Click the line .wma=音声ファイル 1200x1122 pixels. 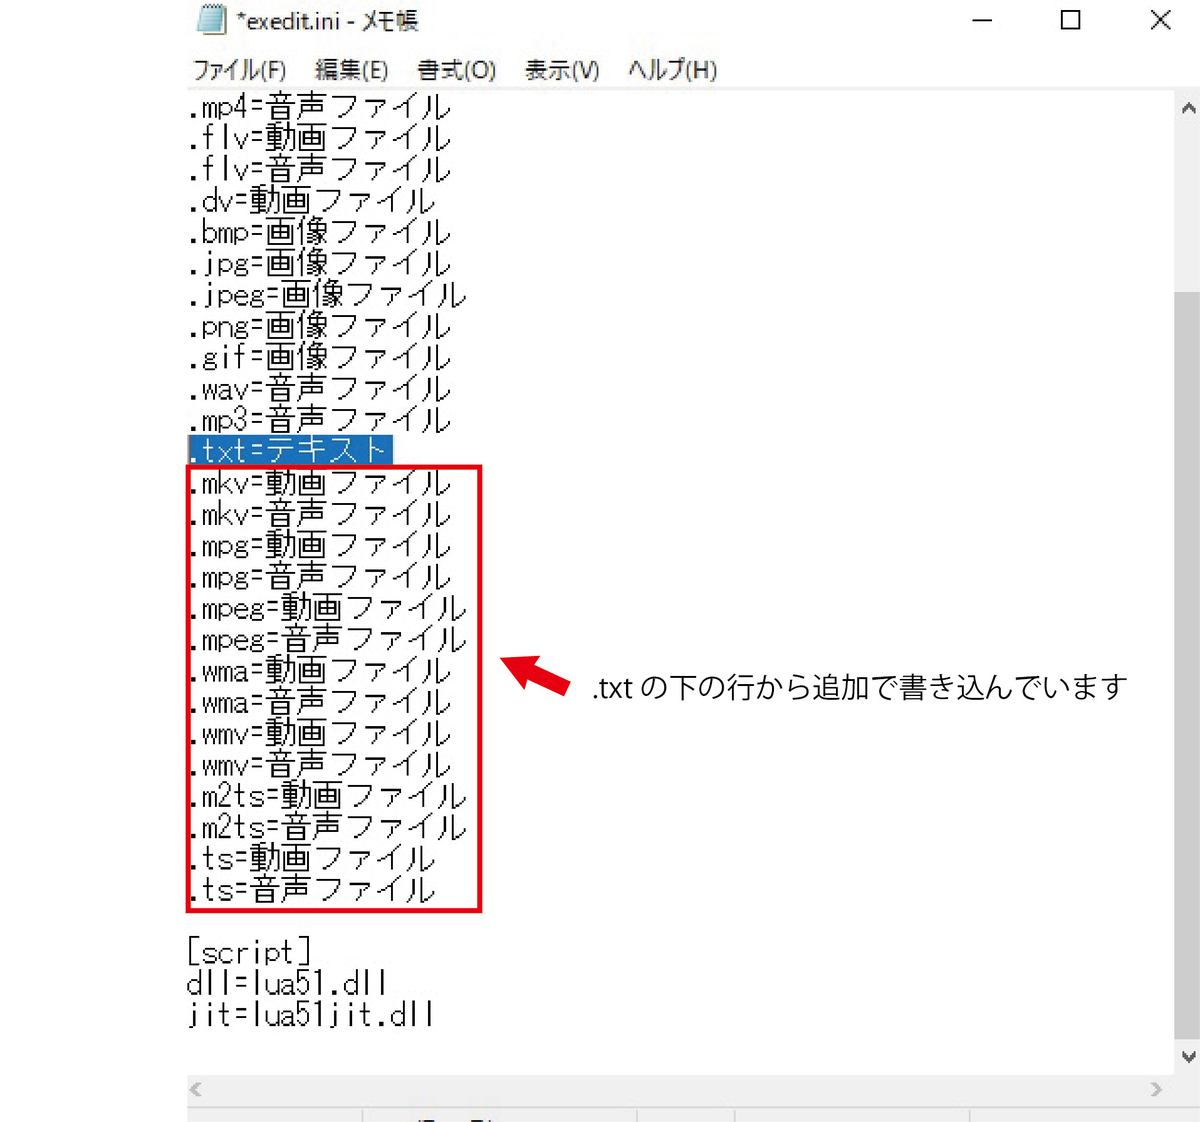click(x=319, y=702)
